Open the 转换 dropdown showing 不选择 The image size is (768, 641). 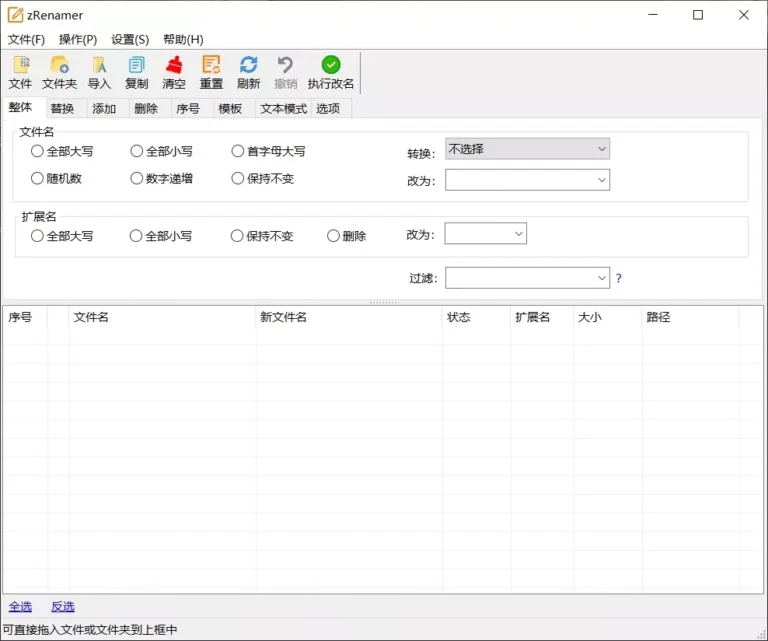pyautogui.click(x=527, y=149)
